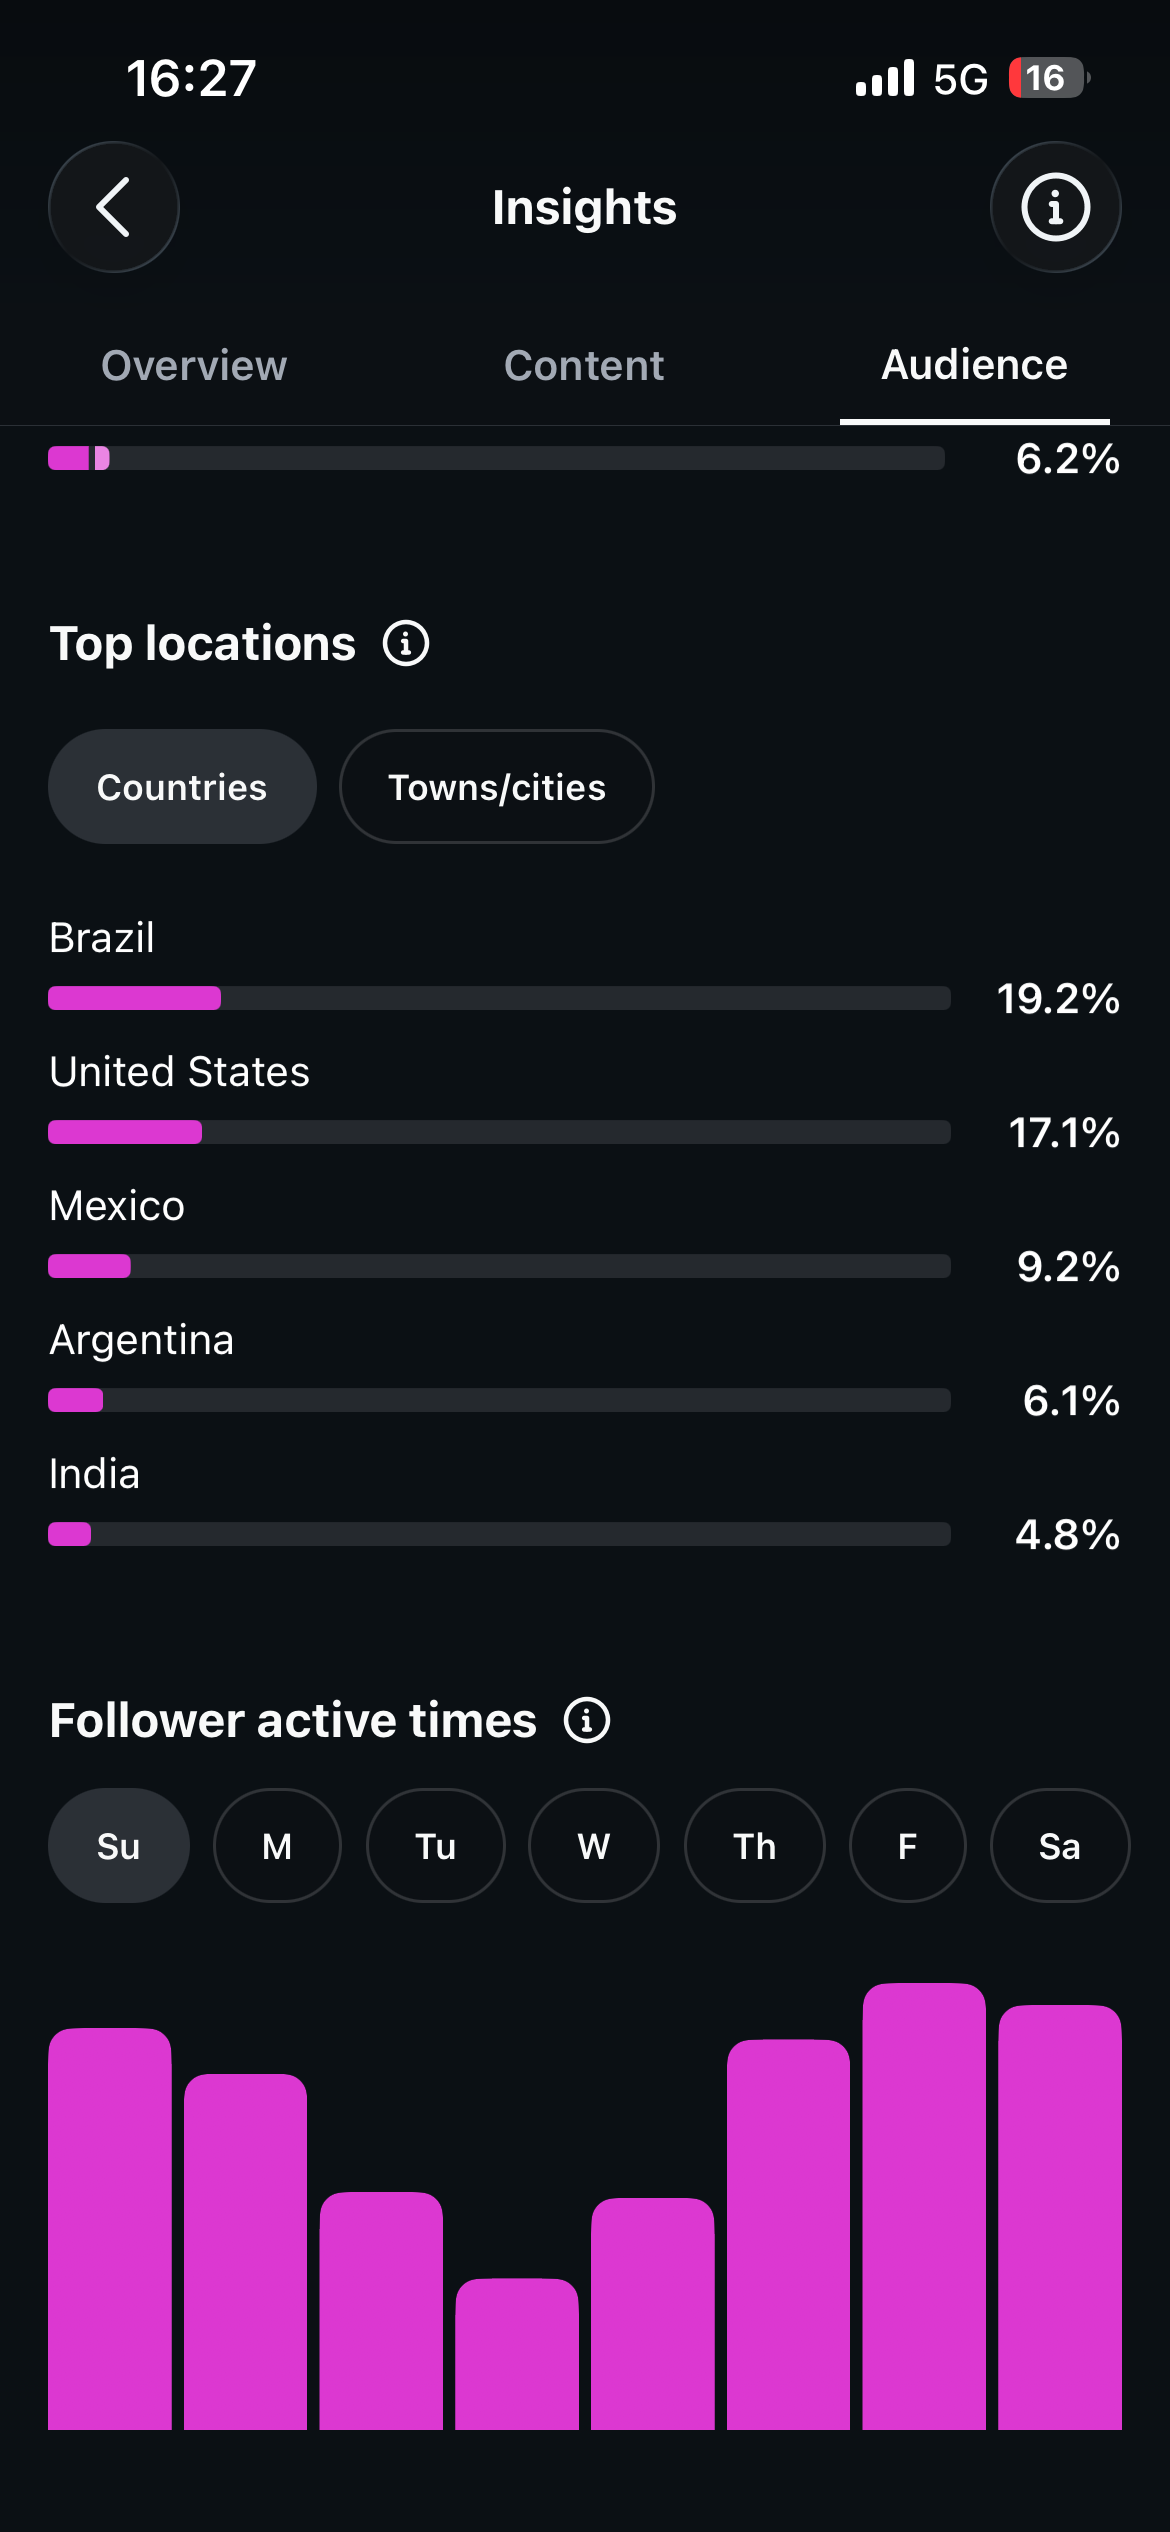Pick the W day chip
Screen dimensions: 1170x2532
pos(594,1846)
